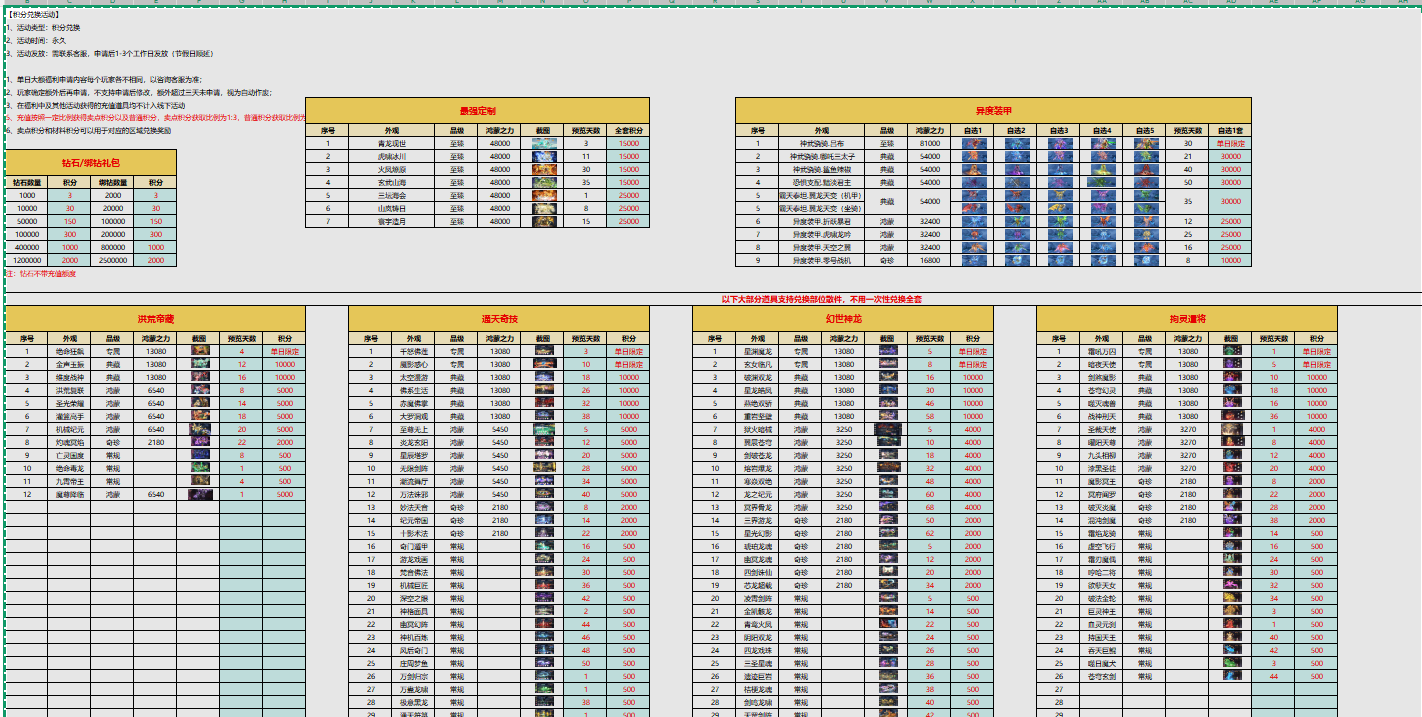The height and width of the screenshot is (717, 1422).
Task: Select the red 以下大部分道具支持兑换部位散件 banner
Action: click(x=821, y=299)
